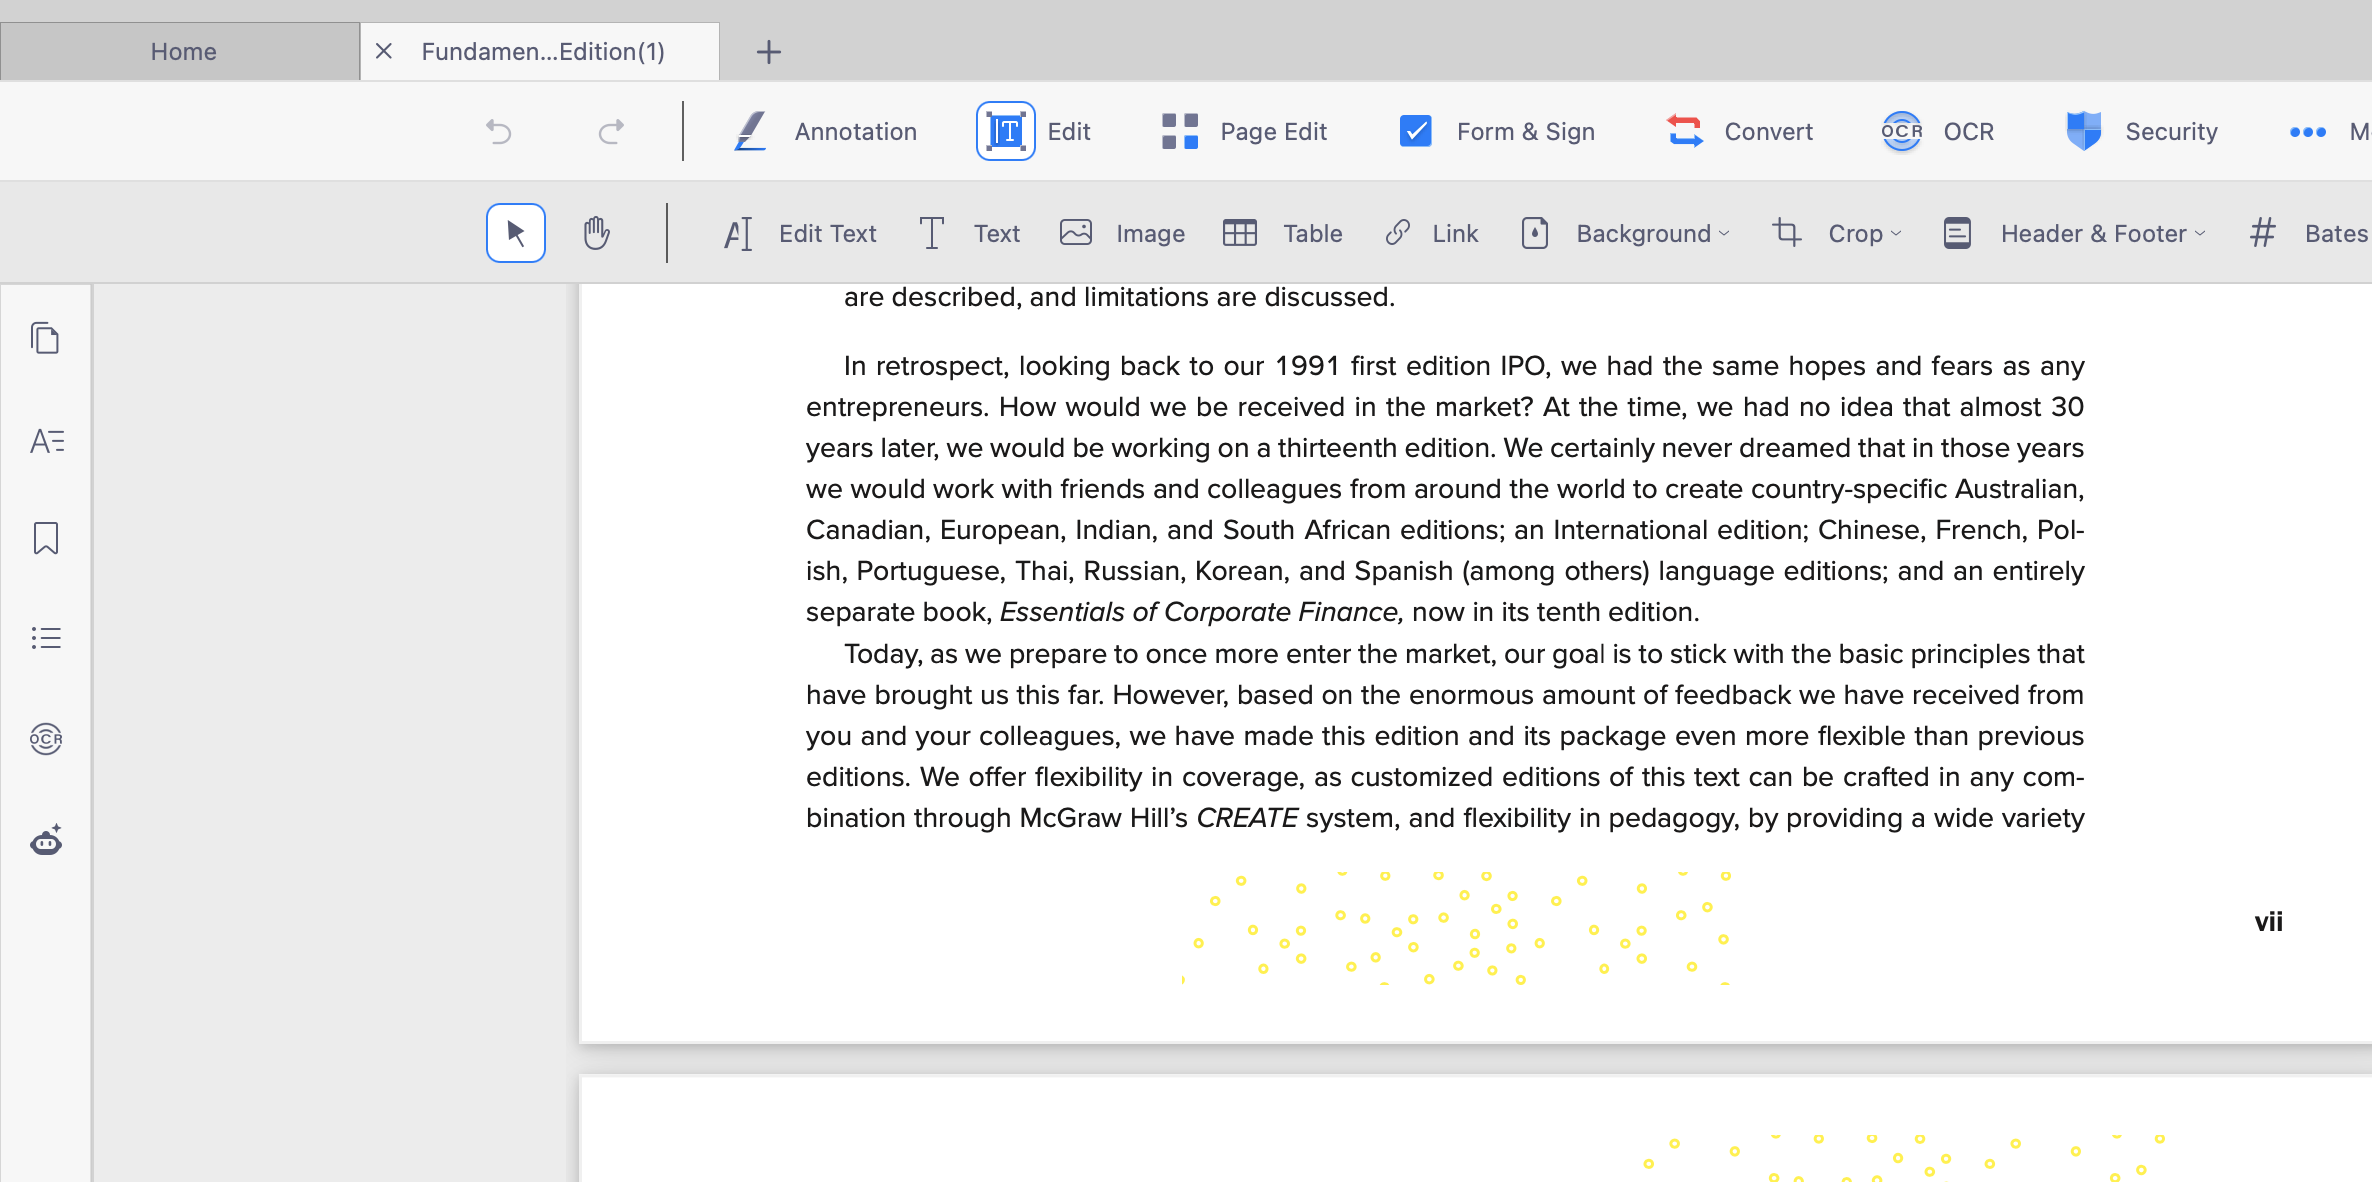Toggle the selection cursor tool
The height and width of the screenshot is (1182, 2372).
coord(514,232)
